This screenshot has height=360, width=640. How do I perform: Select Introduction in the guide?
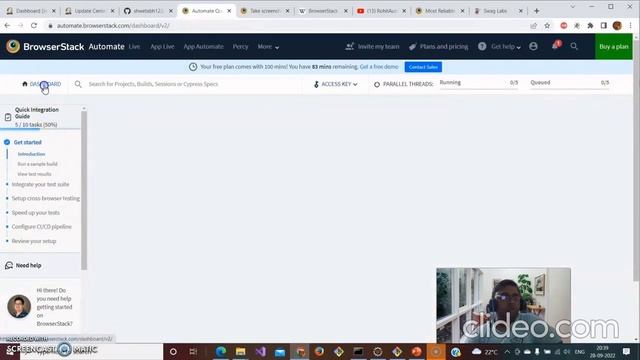click(31, 154)
